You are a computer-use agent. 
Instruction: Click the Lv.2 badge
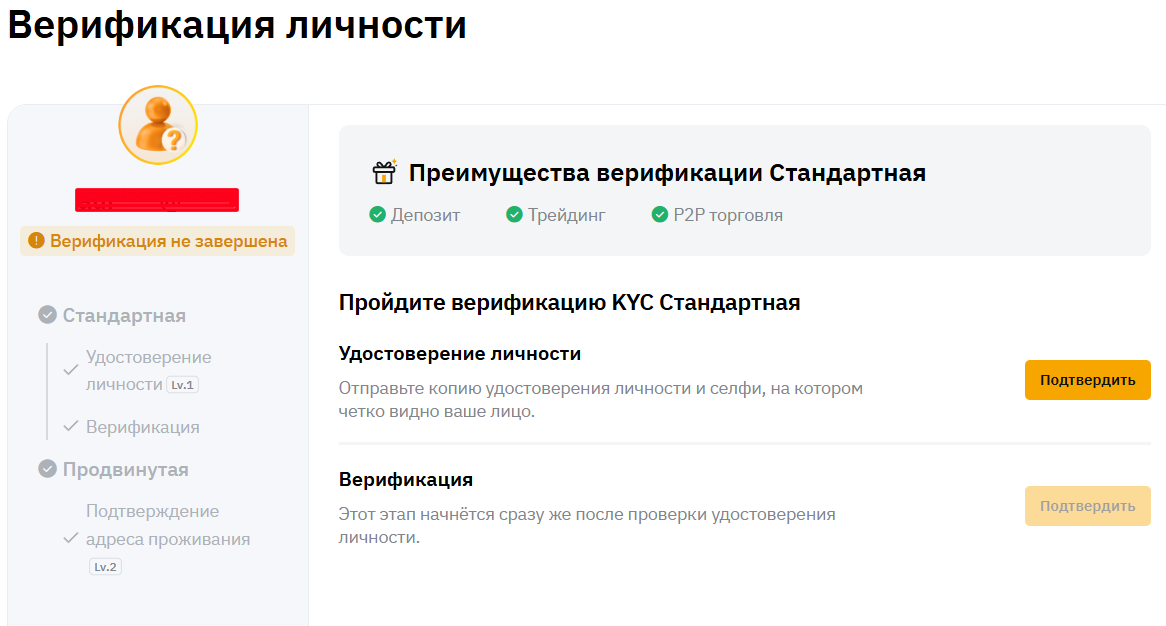coord(106,567)
